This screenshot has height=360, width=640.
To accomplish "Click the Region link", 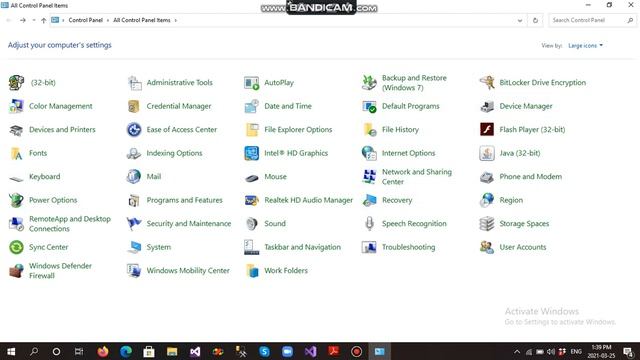I will 511,200.
